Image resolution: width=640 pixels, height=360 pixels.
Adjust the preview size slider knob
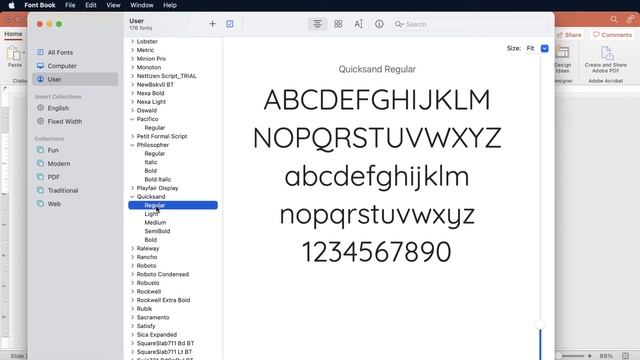(540, 325)
